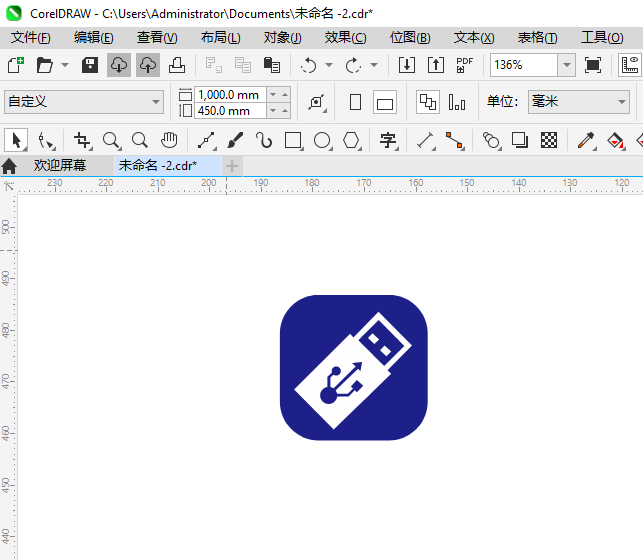Screen dimensions: 643x560
Task: Click the page width field
Action: pyautogui.click(x=230, y=95)
